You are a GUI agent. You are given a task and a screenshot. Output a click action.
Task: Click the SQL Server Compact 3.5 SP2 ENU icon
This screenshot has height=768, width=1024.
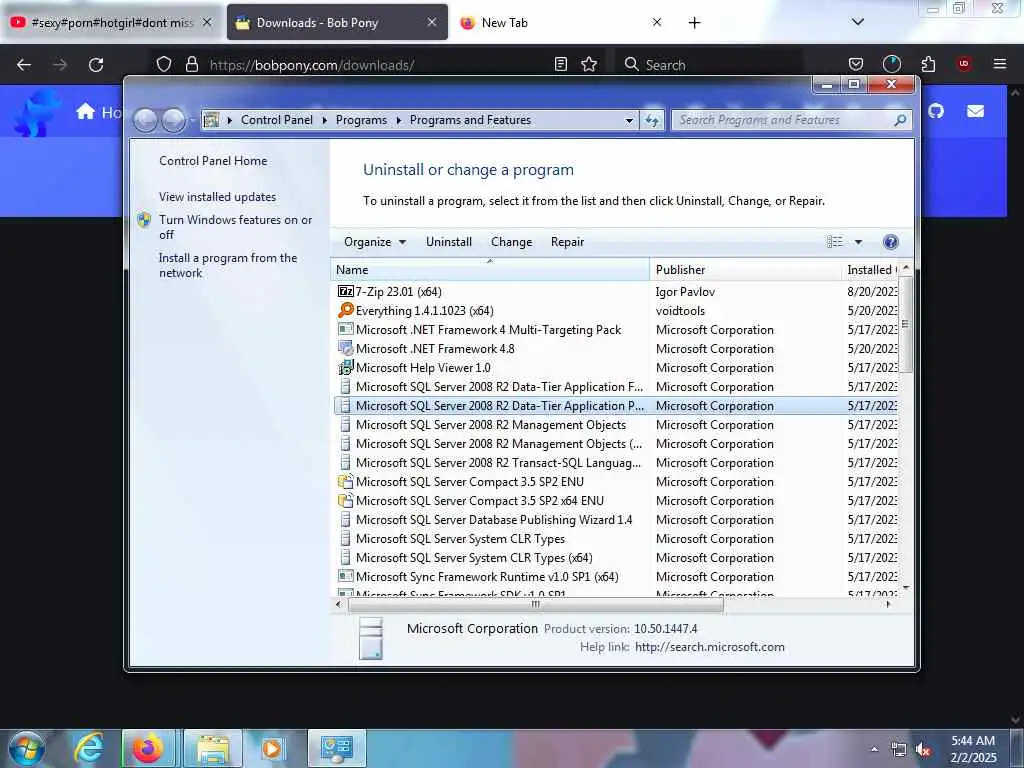click(x=345, y=482)
